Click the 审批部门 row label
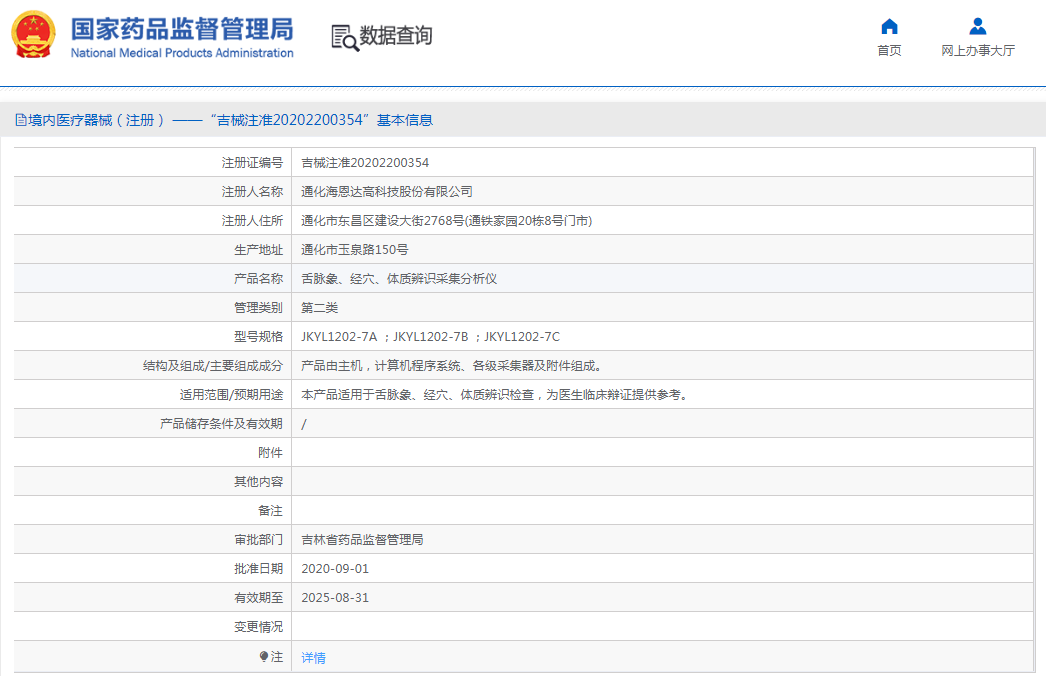Screen dimensions: 1046x676 pyautogui.click(x=258, y=540)
